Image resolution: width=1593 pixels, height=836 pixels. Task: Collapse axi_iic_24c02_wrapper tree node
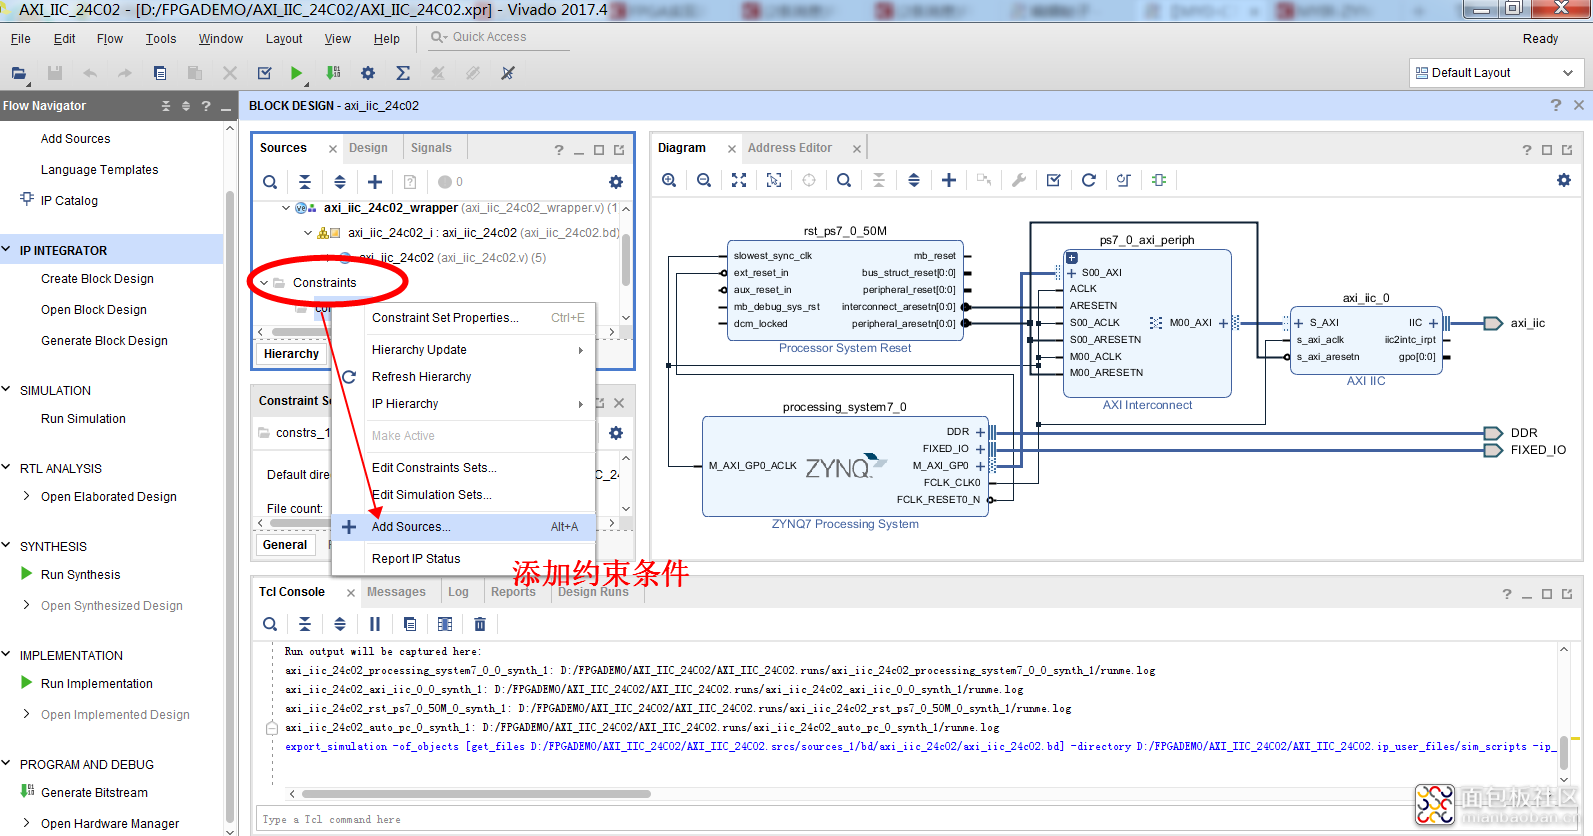285,208
